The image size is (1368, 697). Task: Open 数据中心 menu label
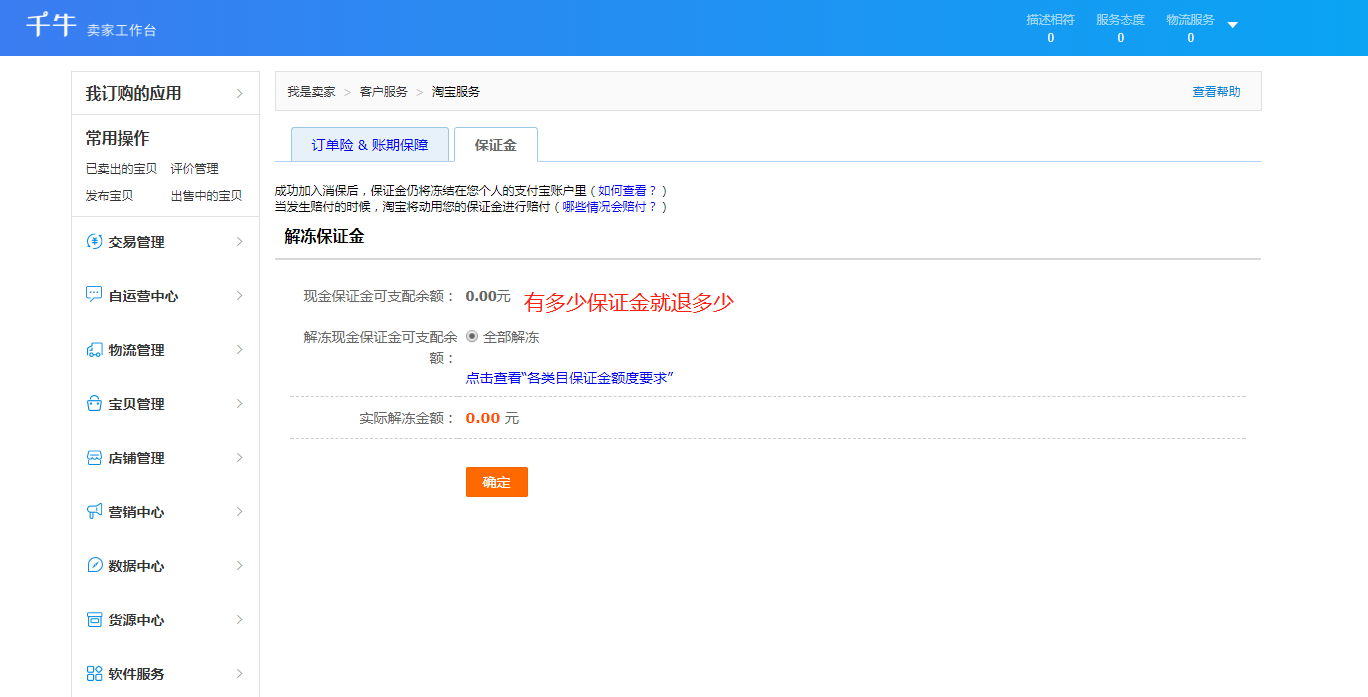[136, 566]
